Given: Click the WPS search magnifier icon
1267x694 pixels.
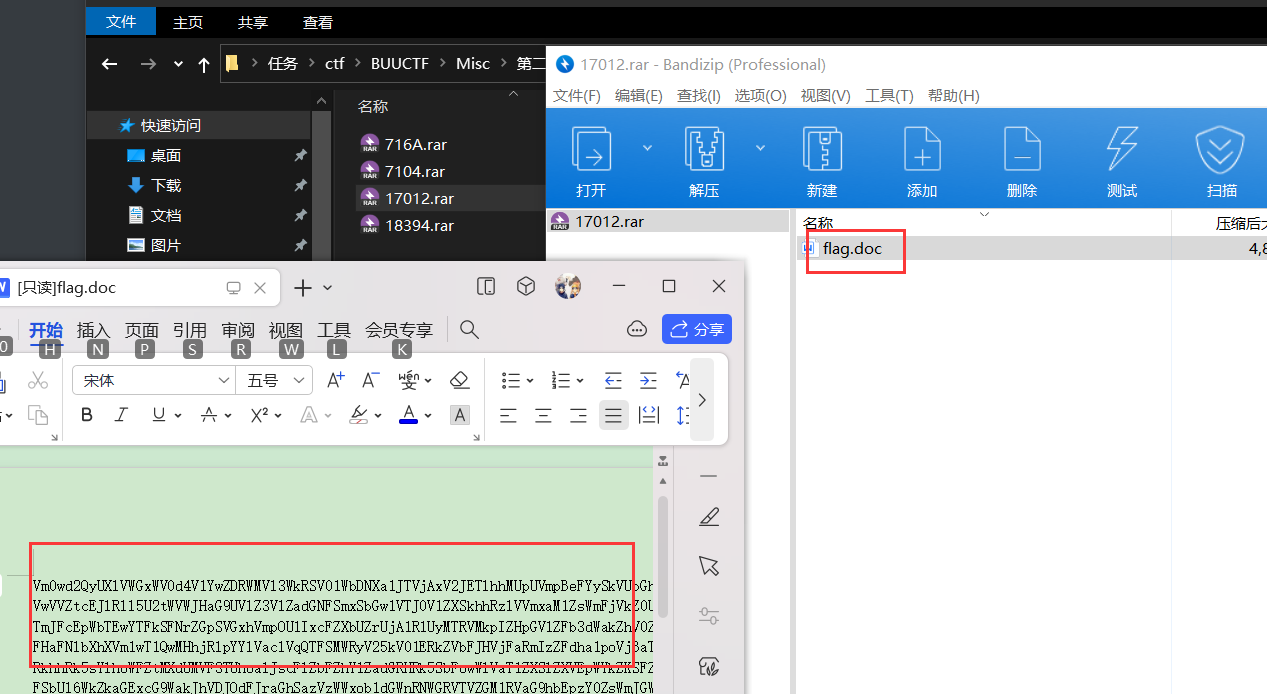Looking at the screenshot, I should (x=469, y=329).
